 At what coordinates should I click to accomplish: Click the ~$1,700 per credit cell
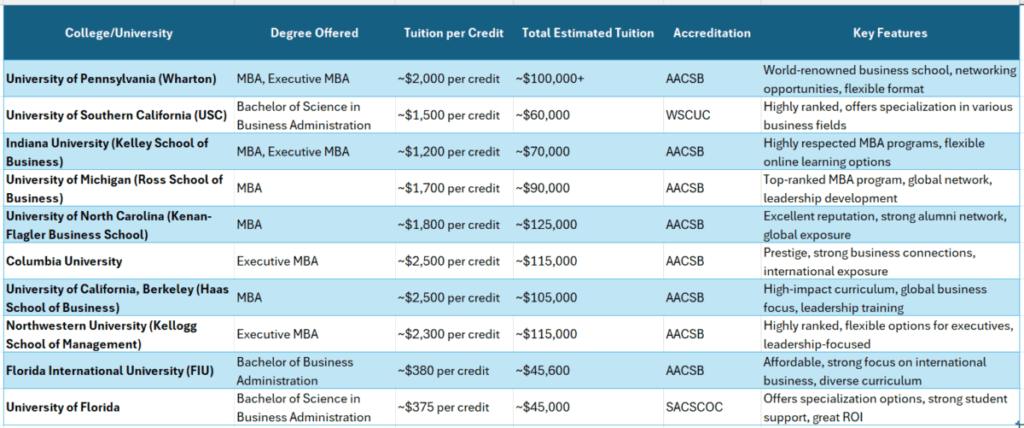tap(454, 188)
